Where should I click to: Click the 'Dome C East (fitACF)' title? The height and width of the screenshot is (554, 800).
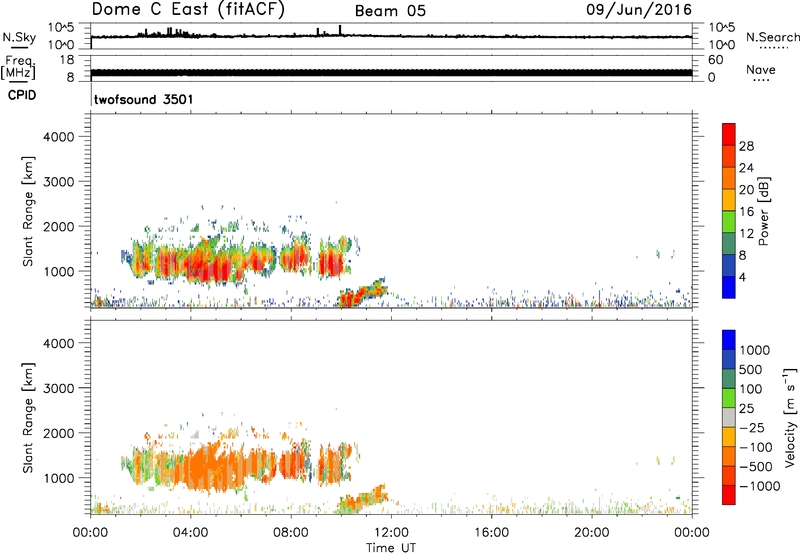coord(188,10)
